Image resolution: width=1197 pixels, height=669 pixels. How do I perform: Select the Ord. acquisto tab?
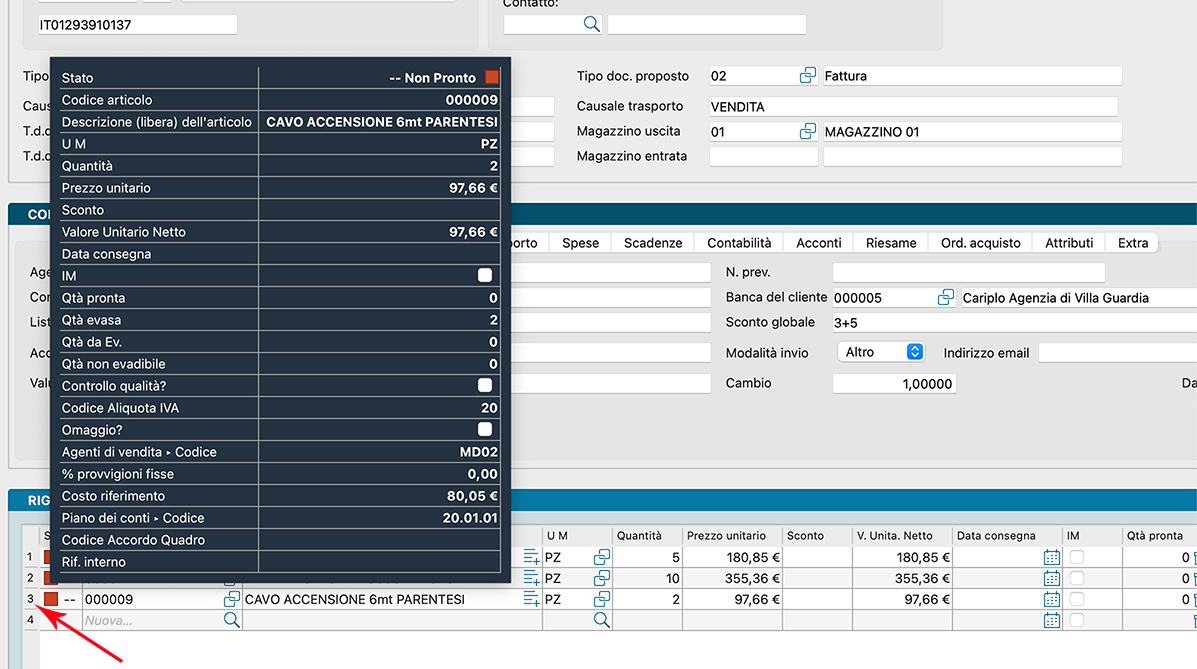click(x=980, y=243)
